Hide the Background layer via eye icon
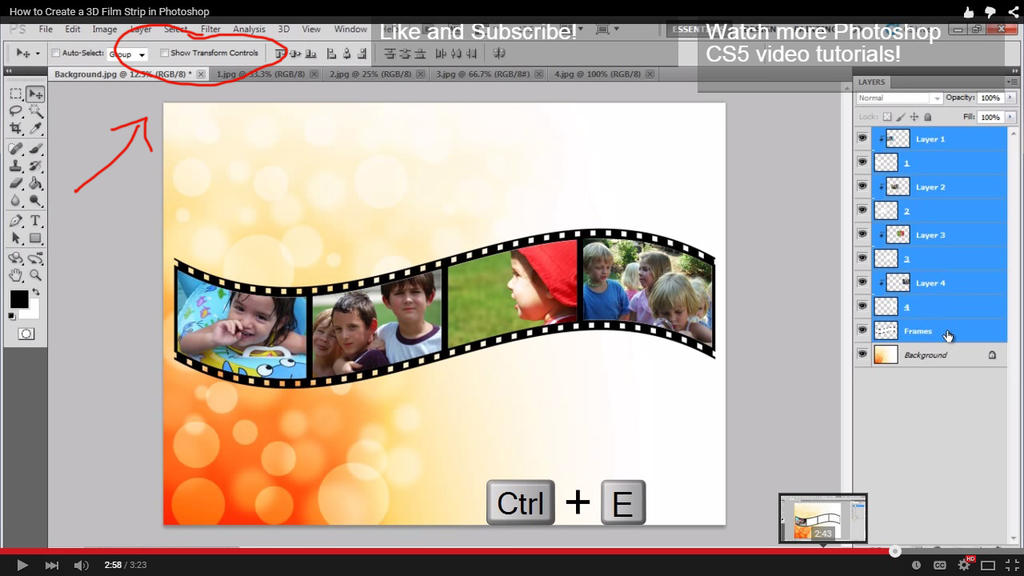Screen dimensions: 1024x576 [862, 355]
